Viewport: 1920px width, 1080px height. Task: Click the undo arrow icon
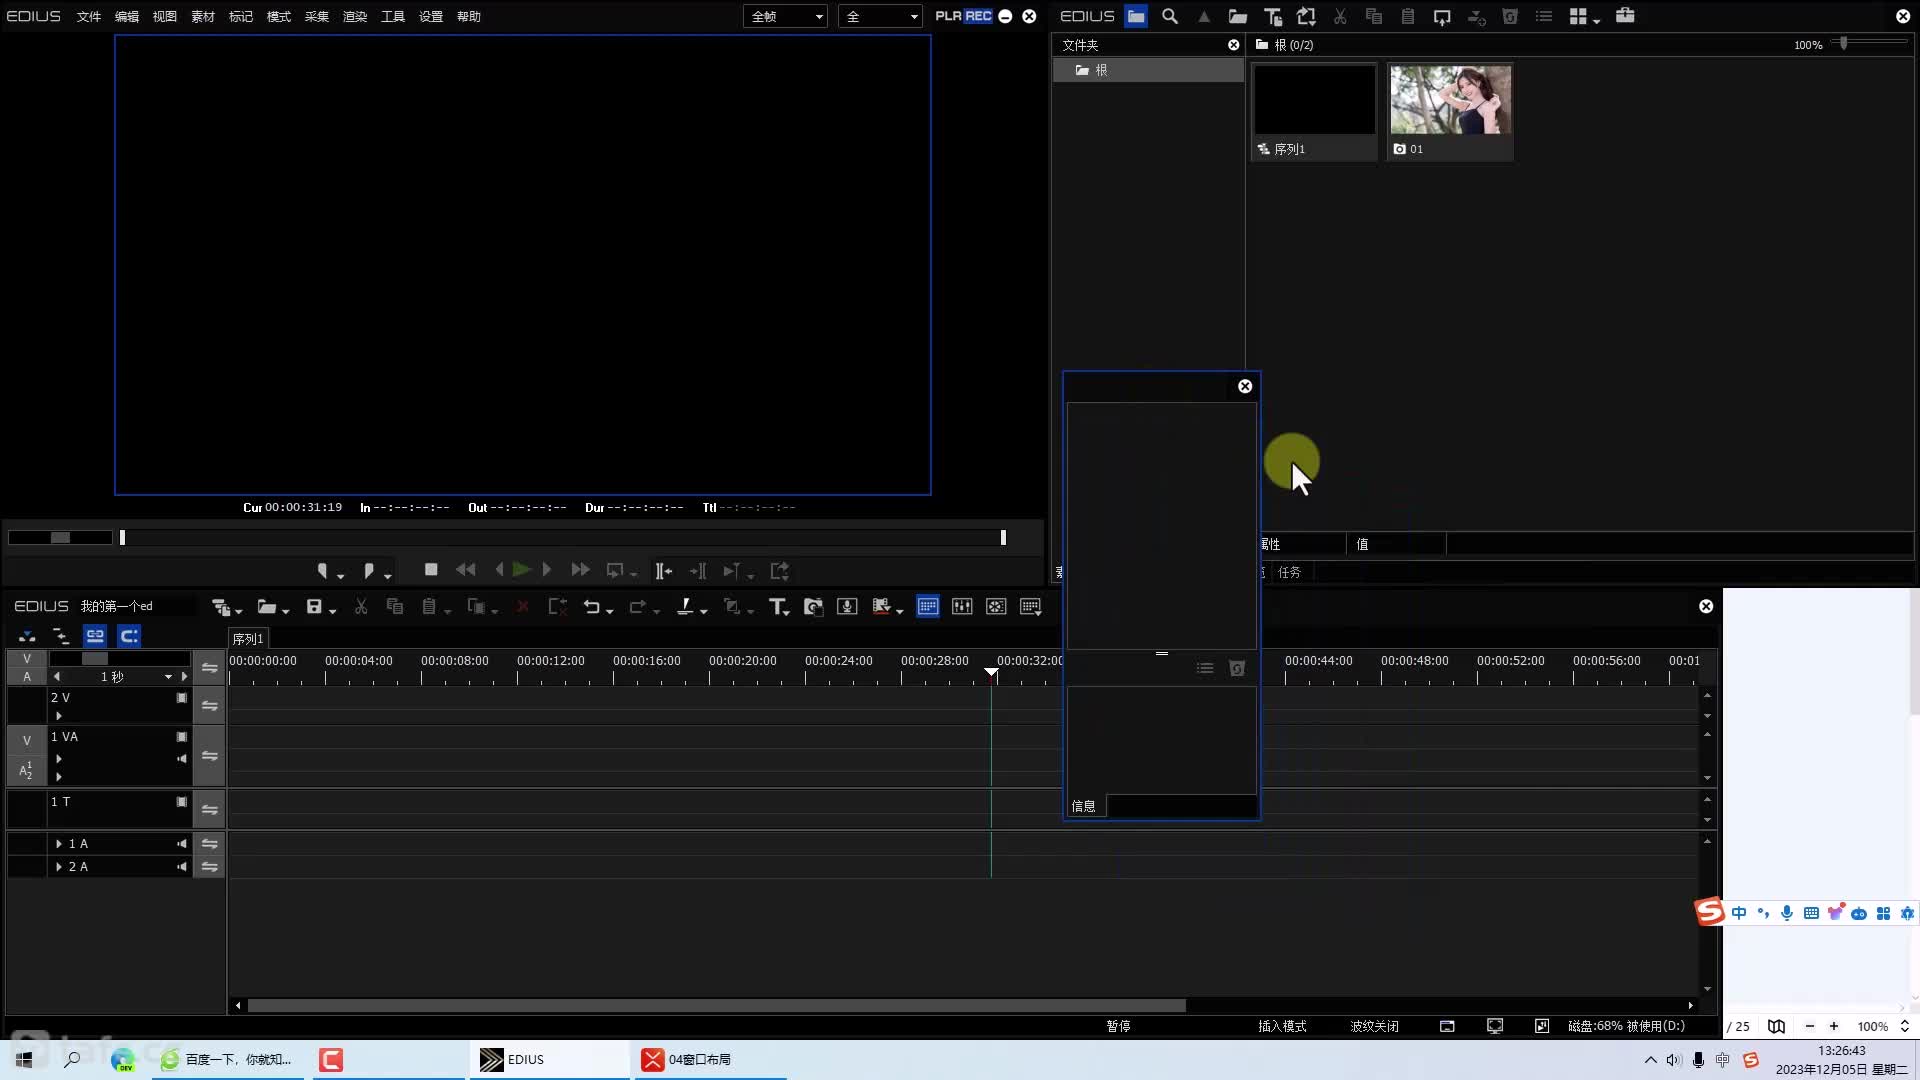click(592, 607)
